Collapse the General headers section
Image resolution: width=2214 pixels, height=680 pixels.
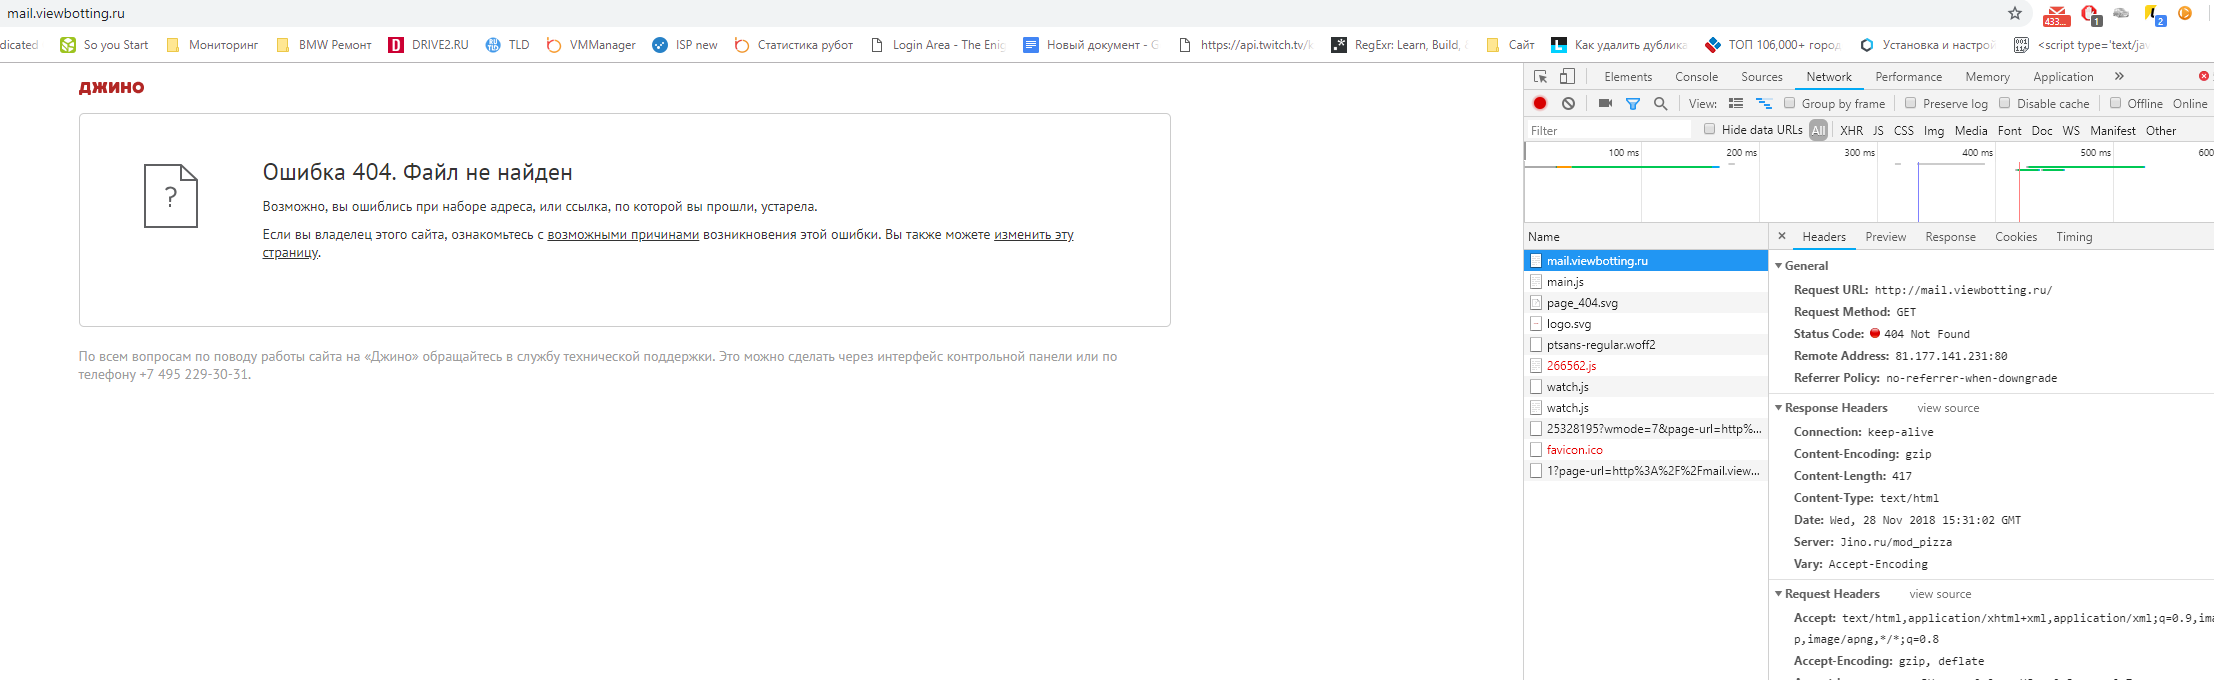pyautogui.click(x=1779, y=266)
